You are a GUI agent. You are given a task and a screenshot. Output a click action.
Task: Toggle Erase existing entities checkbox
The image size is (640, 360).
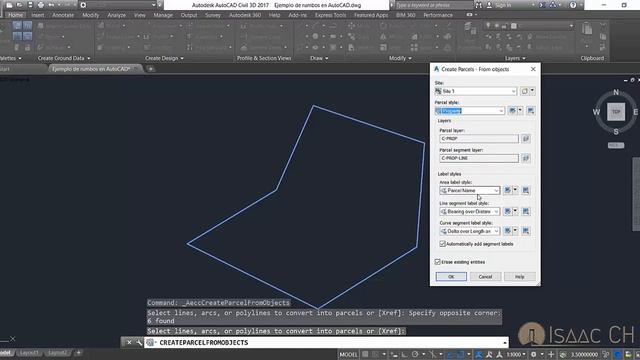click(438, 262)
